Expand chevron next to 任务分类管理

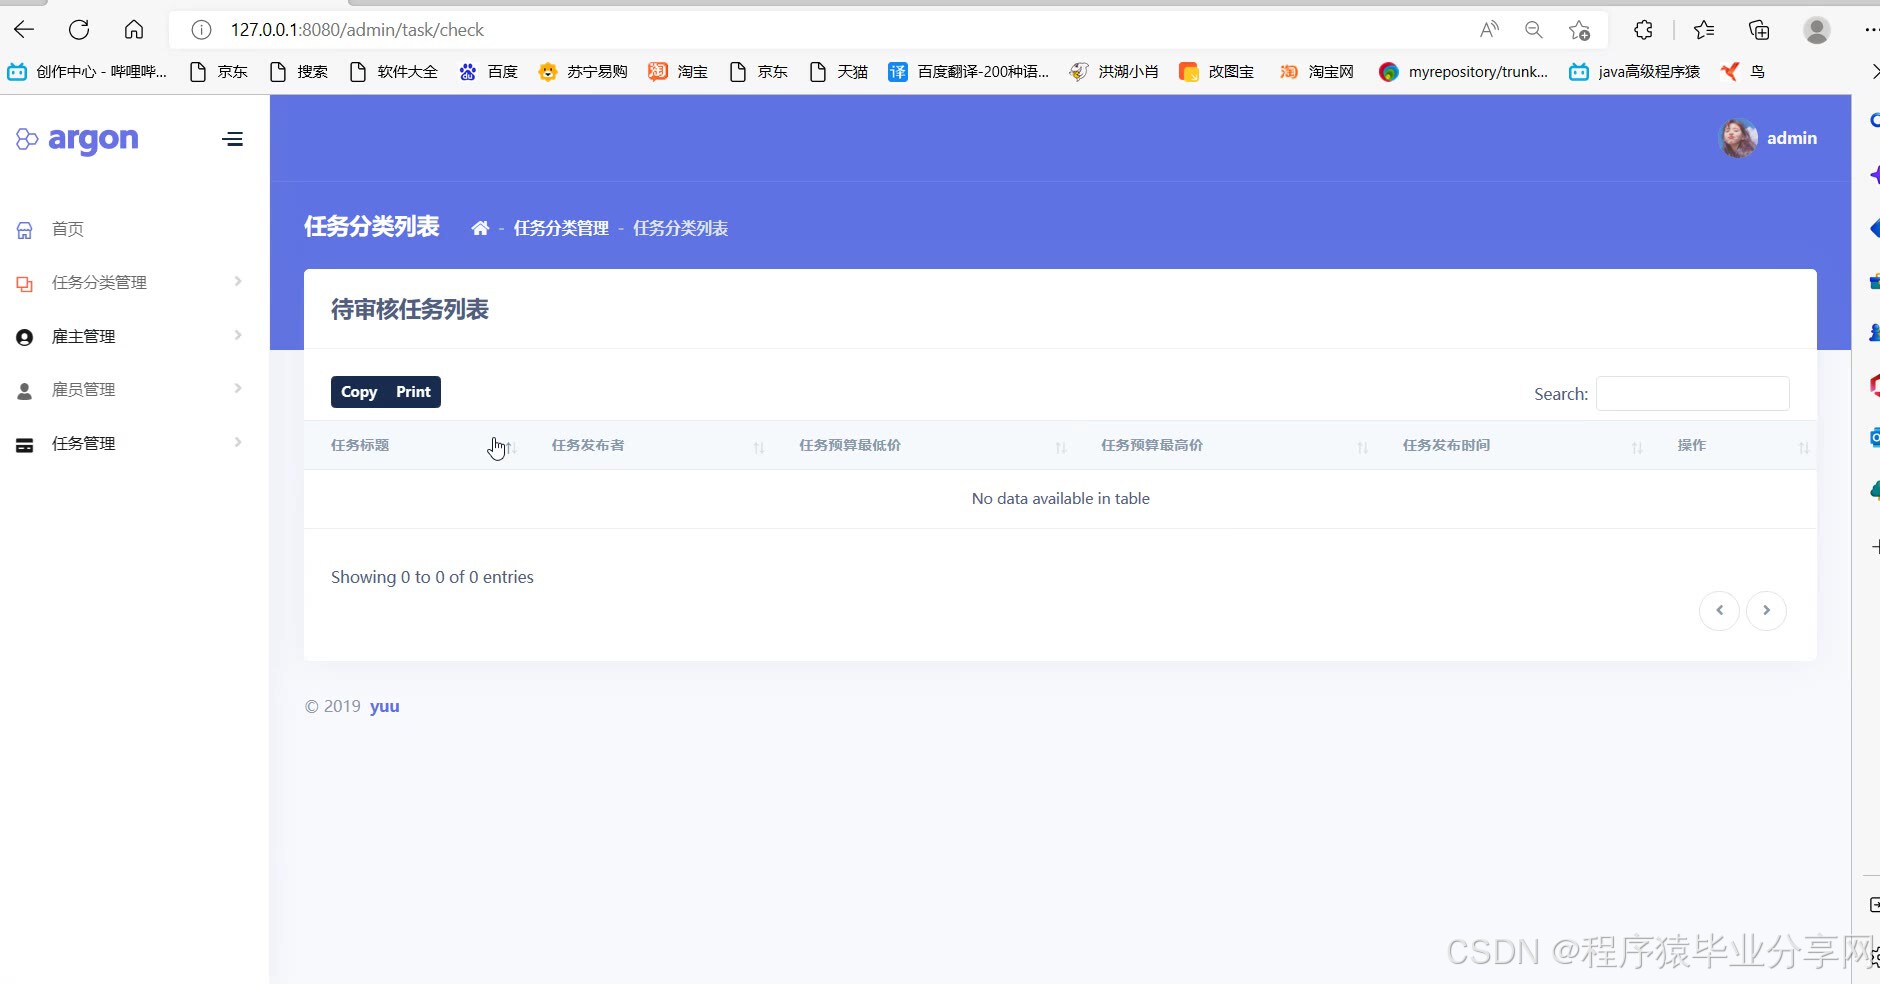(238, 282)
